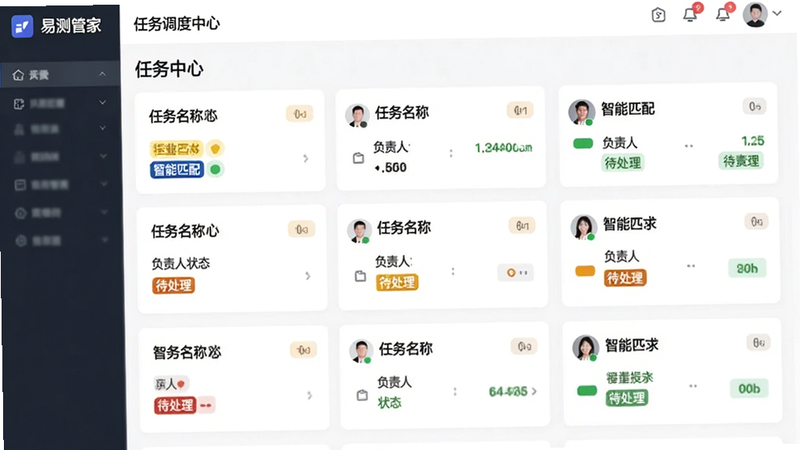Expand the account dropdown arrow beside the avatar
This screenshot has height=450, width=800.
pyautogui.click(x=777, y=13)
